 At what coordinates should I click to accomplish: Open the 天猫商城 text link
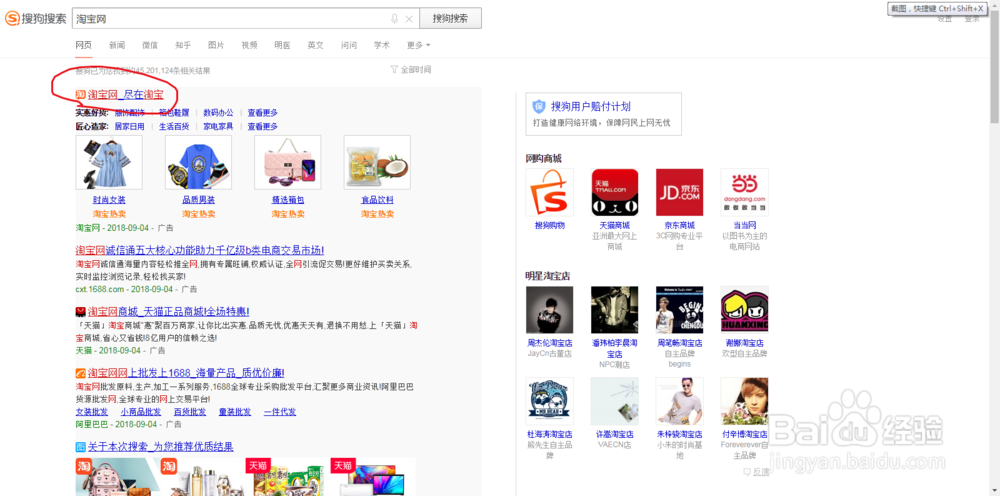(615, 226)
